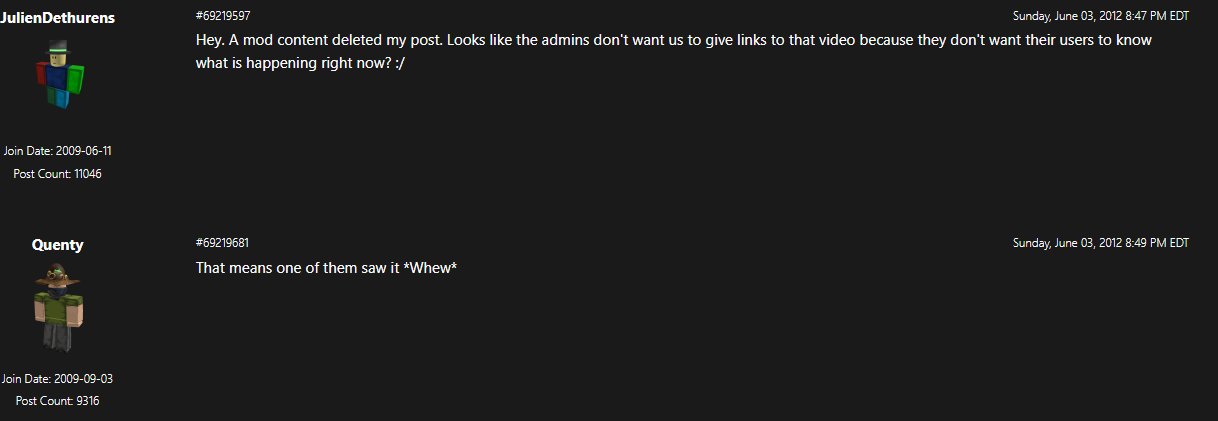Click Quenty's post count of 9316
Image resolution: width=1218 pixels, height=421 pixels.
pos(57,401)
